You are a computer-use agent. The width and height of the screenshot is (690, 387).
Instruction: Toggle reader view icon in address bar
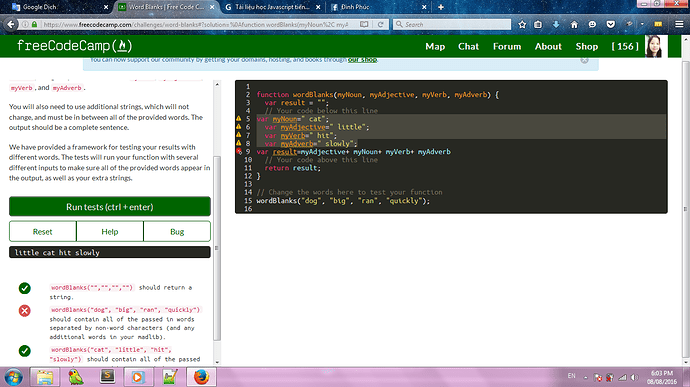click(x=364, y=25)
